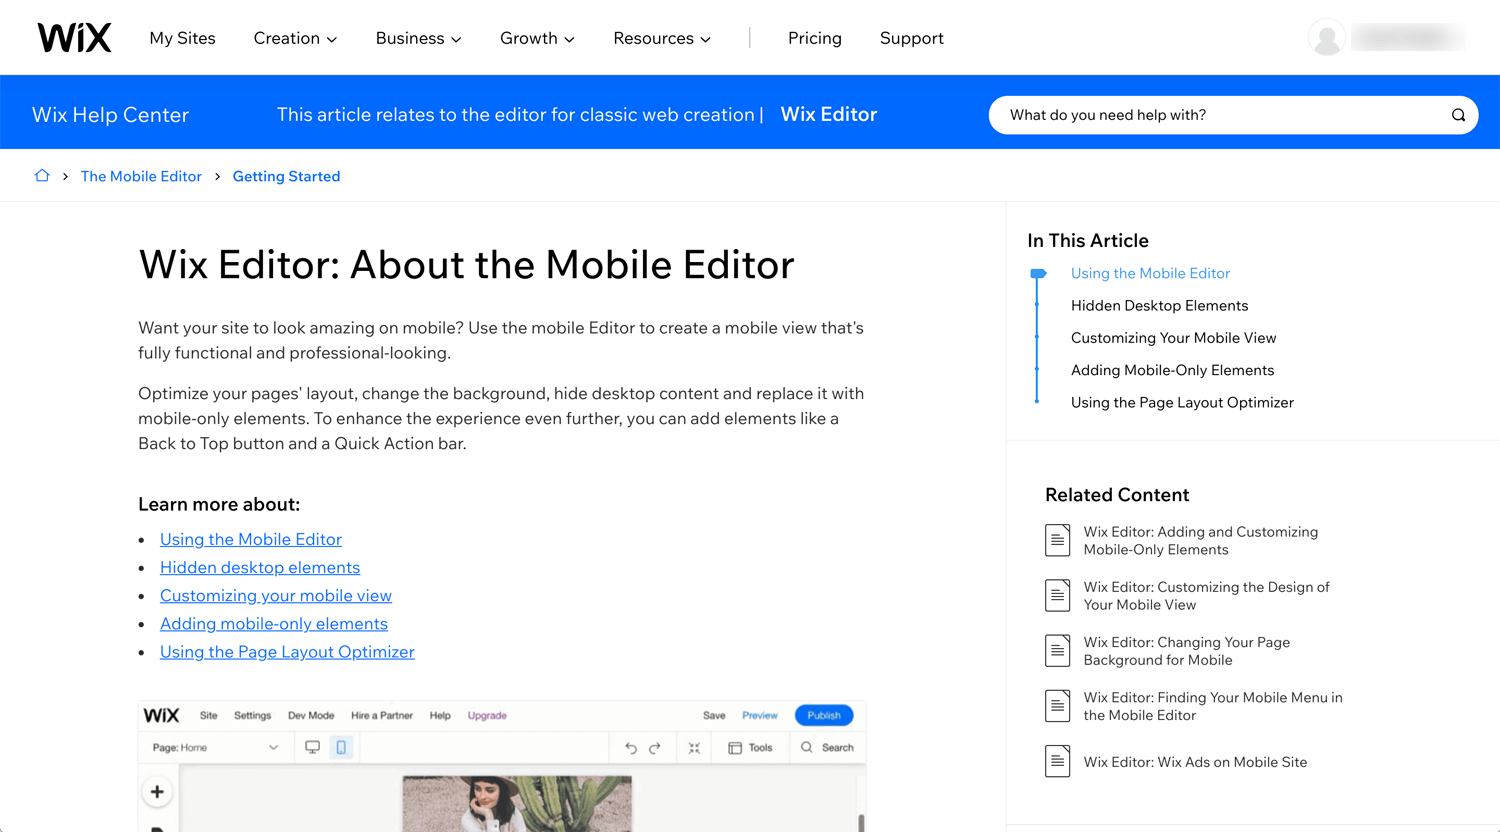1500x832 pixels.
Task: Click The Mobile Editor breadcrumb link
Action: point(141,176)
